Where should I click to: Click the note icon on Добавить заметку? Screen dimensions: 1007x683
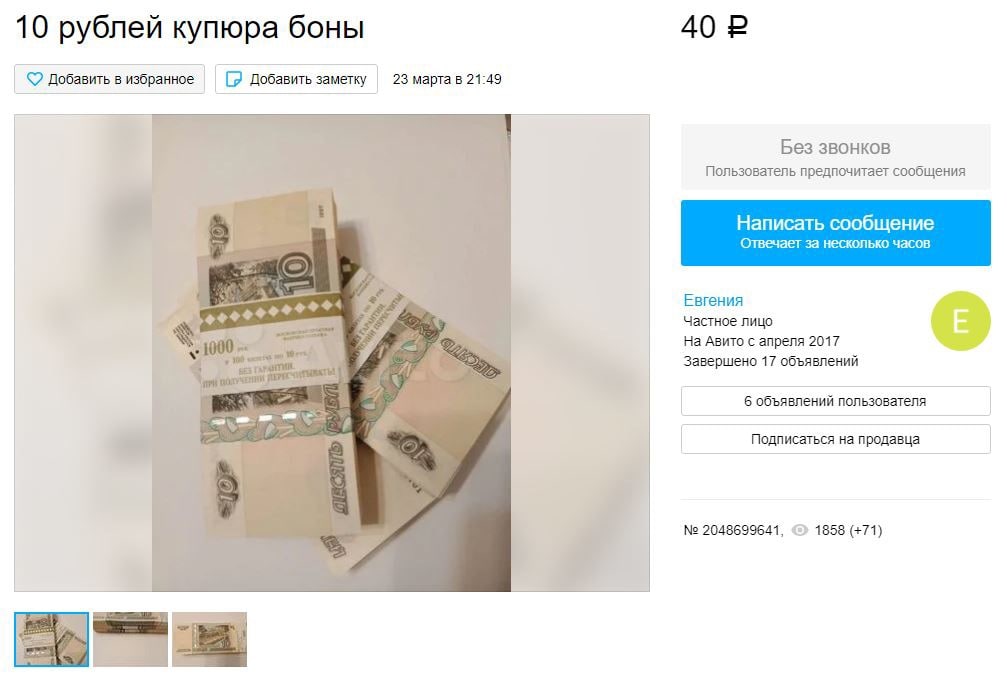[x=234, y=79]
